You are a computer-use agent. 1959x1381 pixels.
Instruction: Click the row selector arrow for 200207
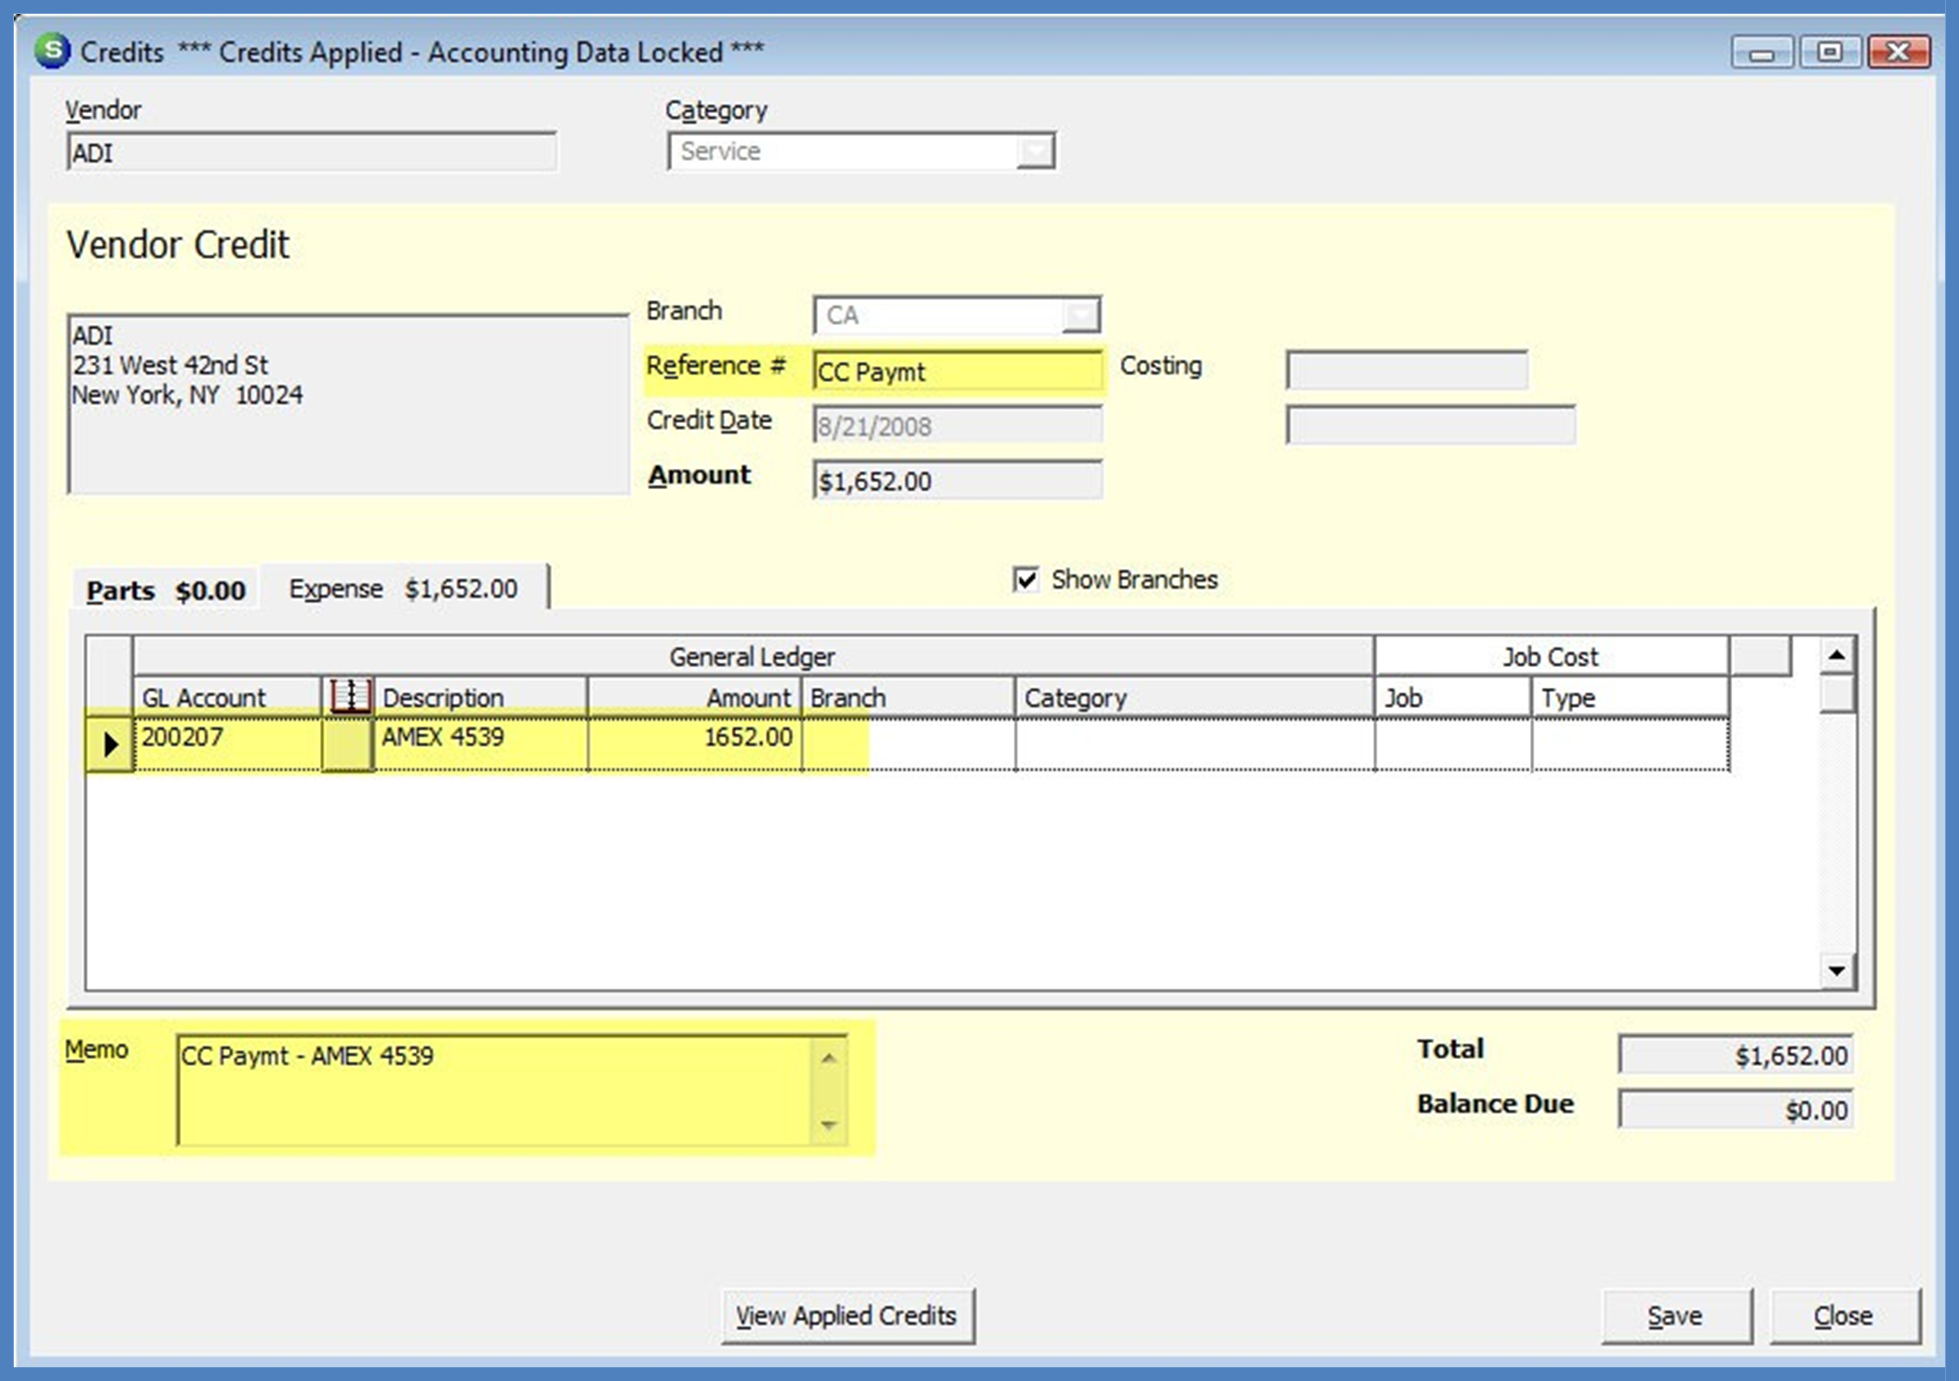click(110, 743)
